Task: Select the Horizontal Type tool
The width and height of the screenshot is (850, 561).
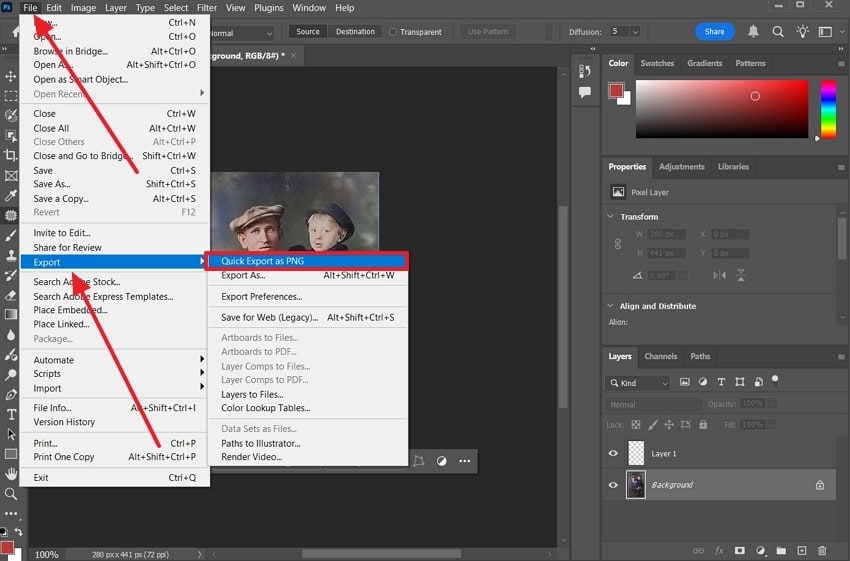Action: pyautogui.click(x=11, y=414)
